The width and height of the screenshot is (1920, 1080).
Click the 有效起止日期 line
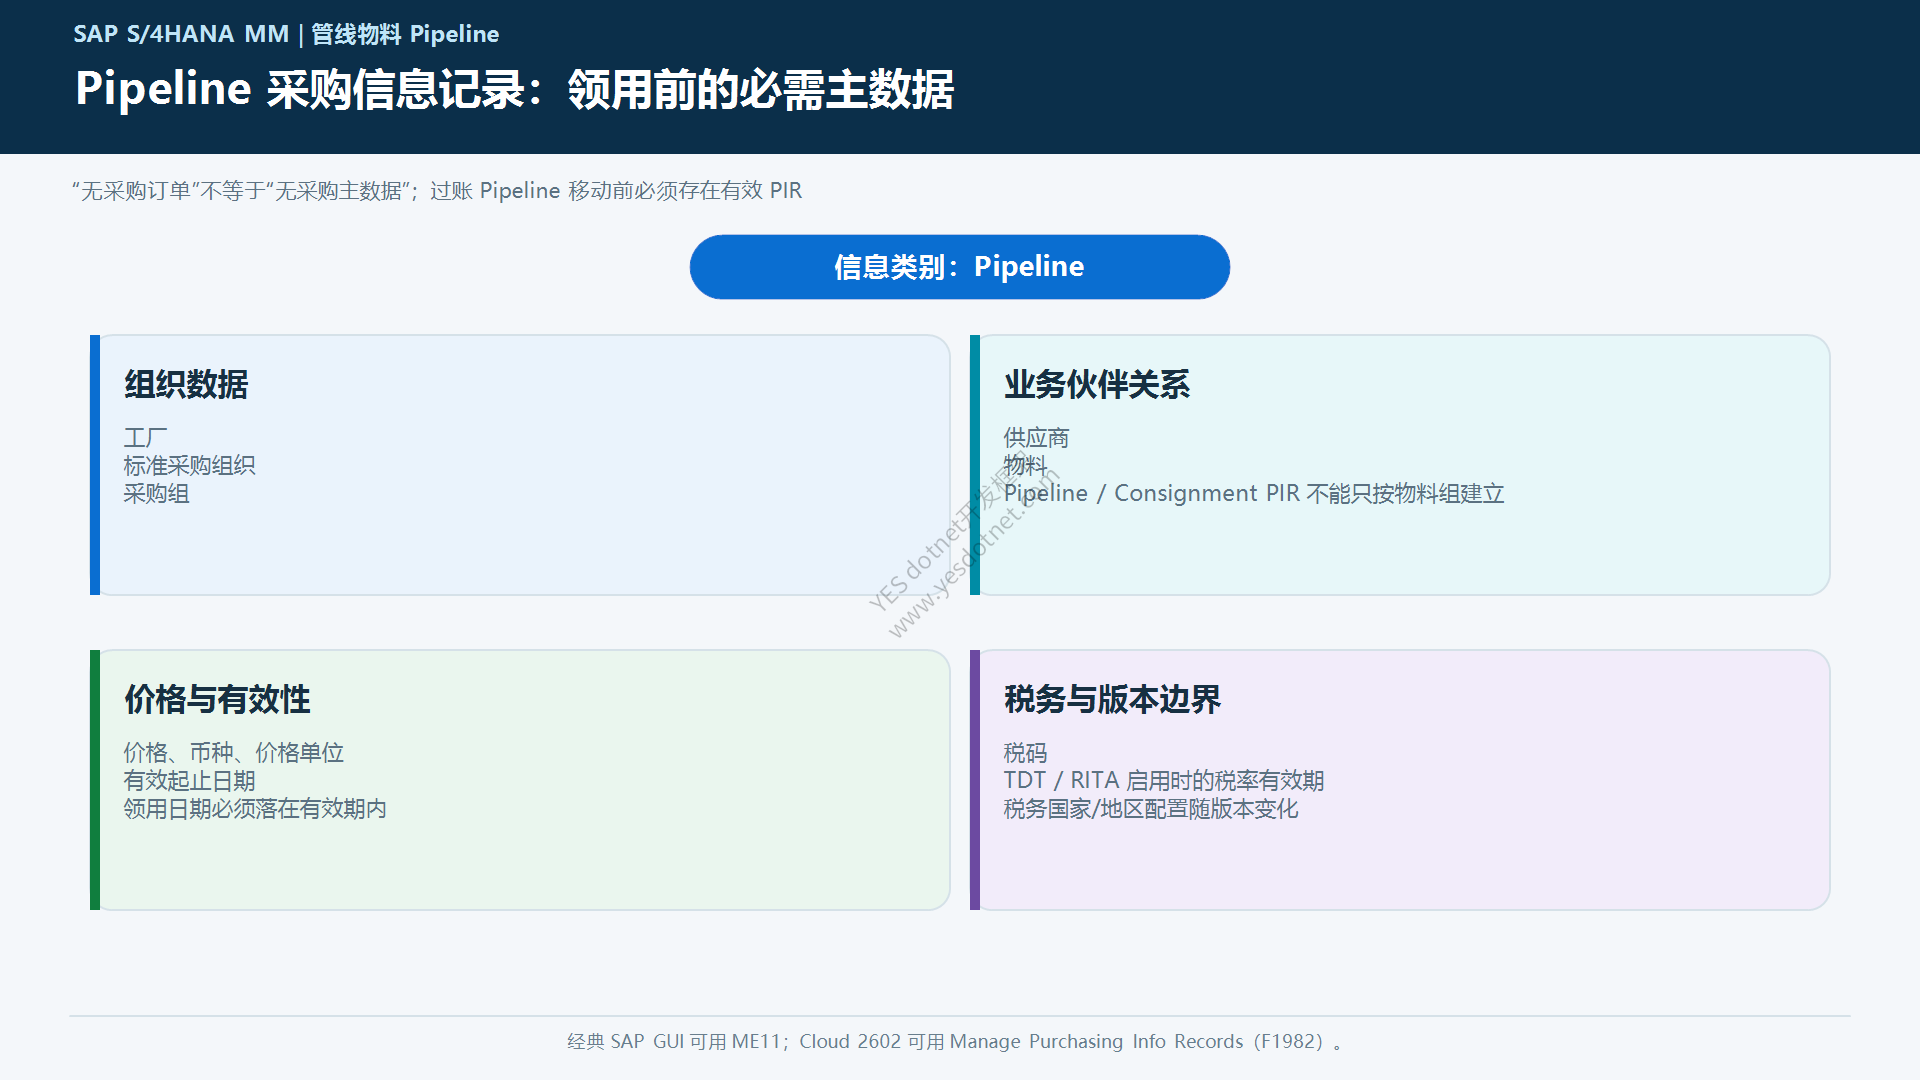(x=189, y=780)
